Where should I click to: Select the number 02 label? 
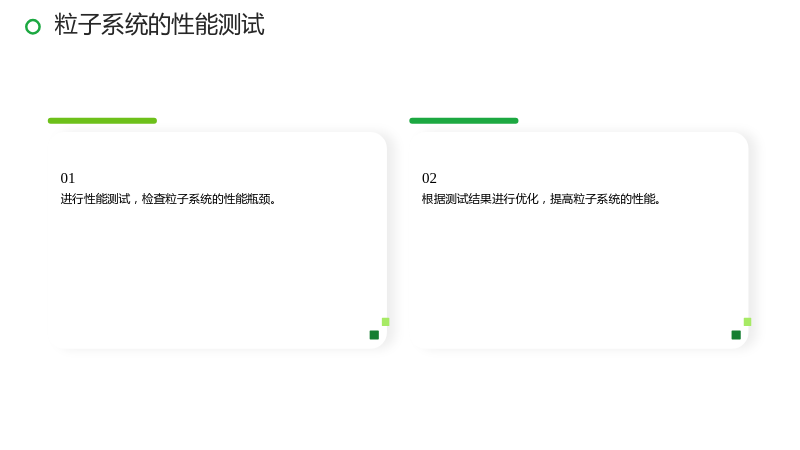(429, 178)
